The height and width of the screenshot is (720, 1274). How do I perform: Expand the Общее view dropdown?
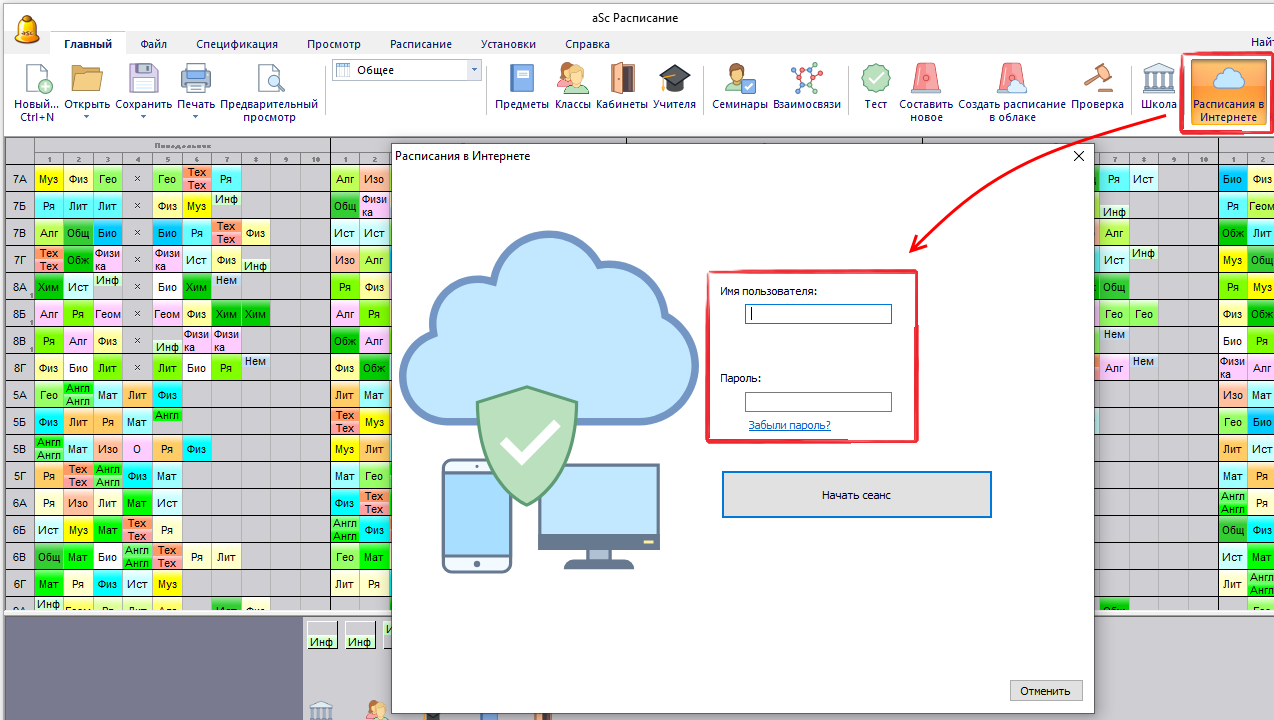[x=474, y=70]
